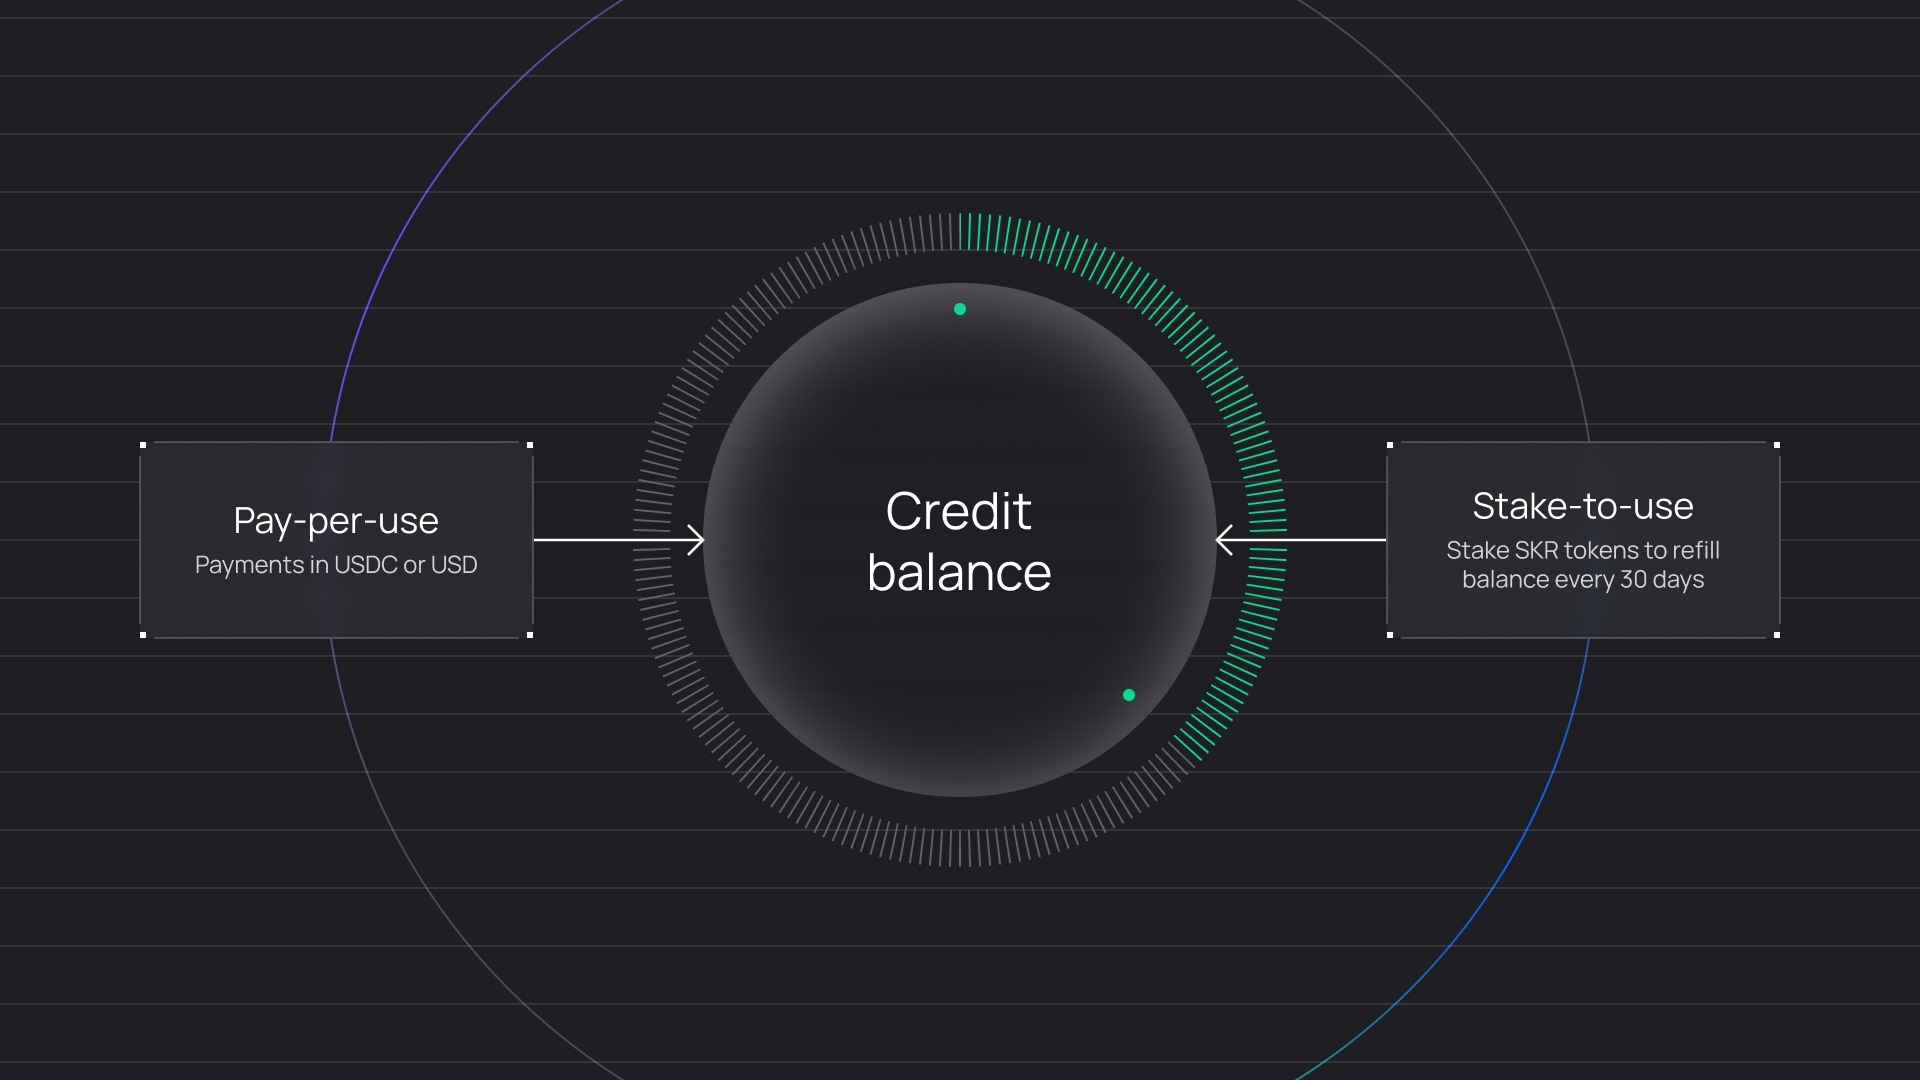
Task: Click bottom-left corner marker of Stake-to-use box
Action: 1390,635
